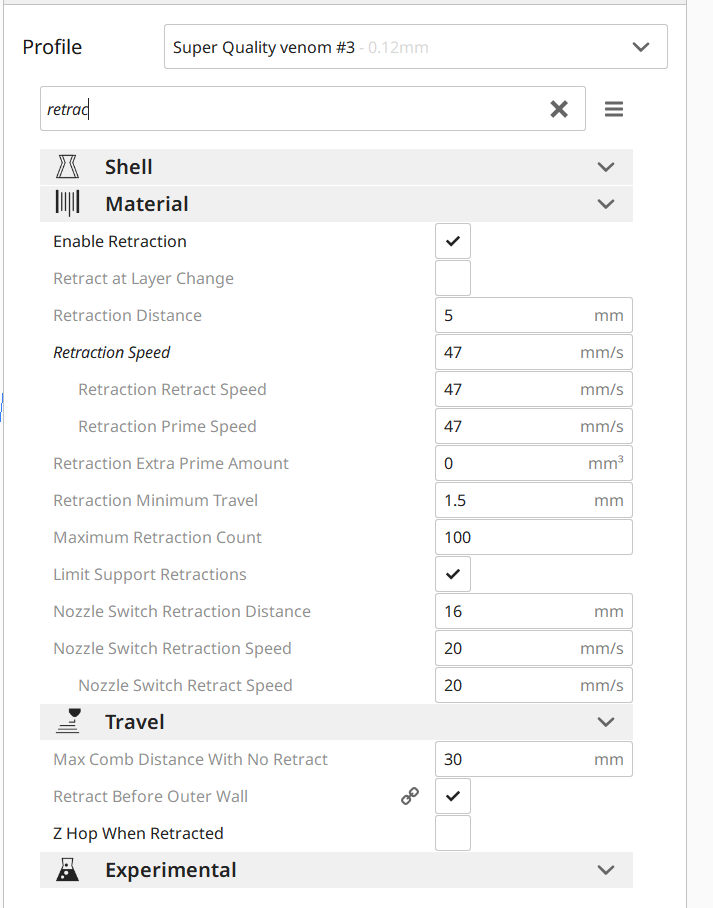Collapse the Travel section chevron
The height and width of the screenshot is (908, 713).
[605, 722]
